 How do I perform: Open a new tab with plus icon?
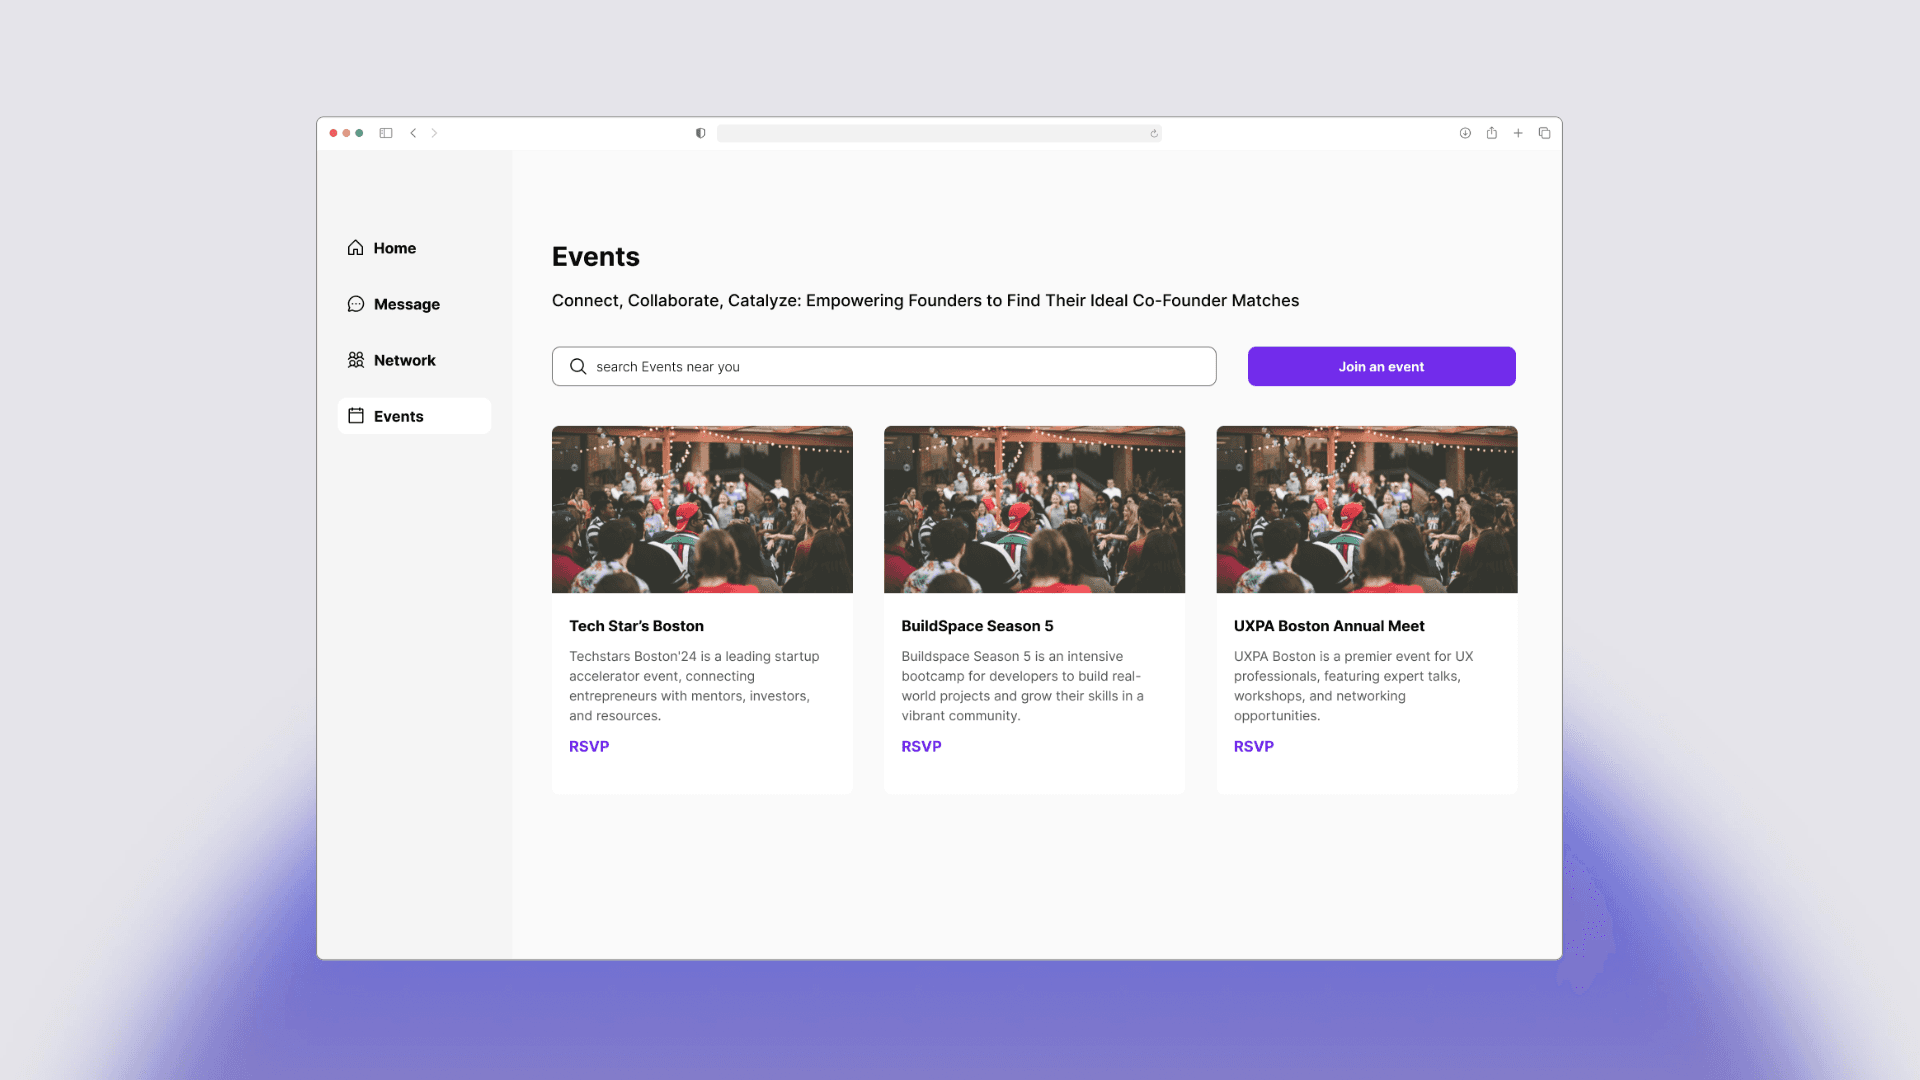point(1518,133)
